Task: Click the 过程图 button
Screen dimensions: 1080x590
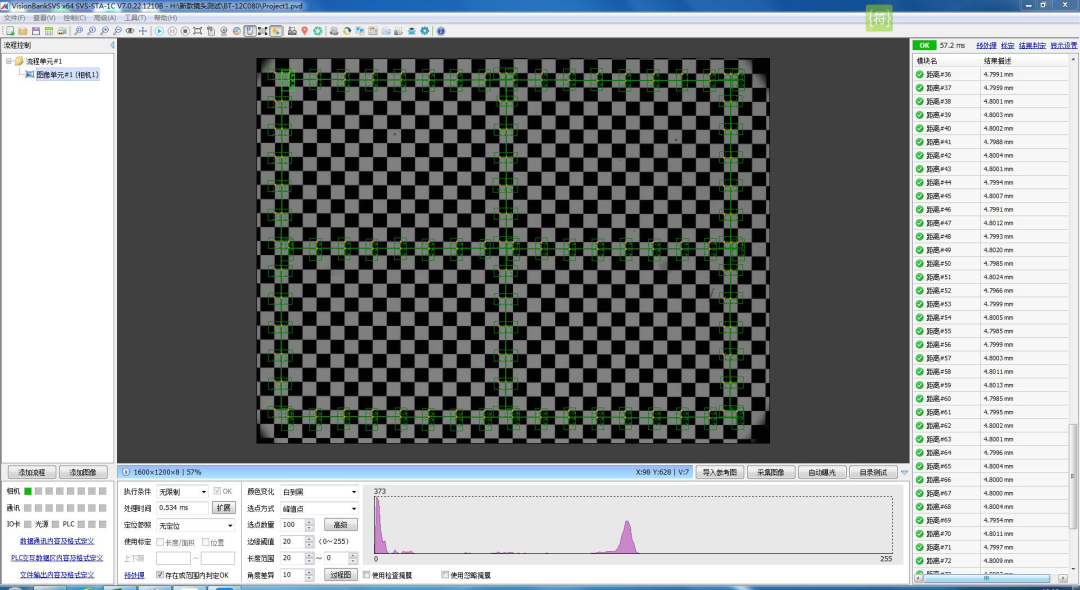Action: (340, 575)
